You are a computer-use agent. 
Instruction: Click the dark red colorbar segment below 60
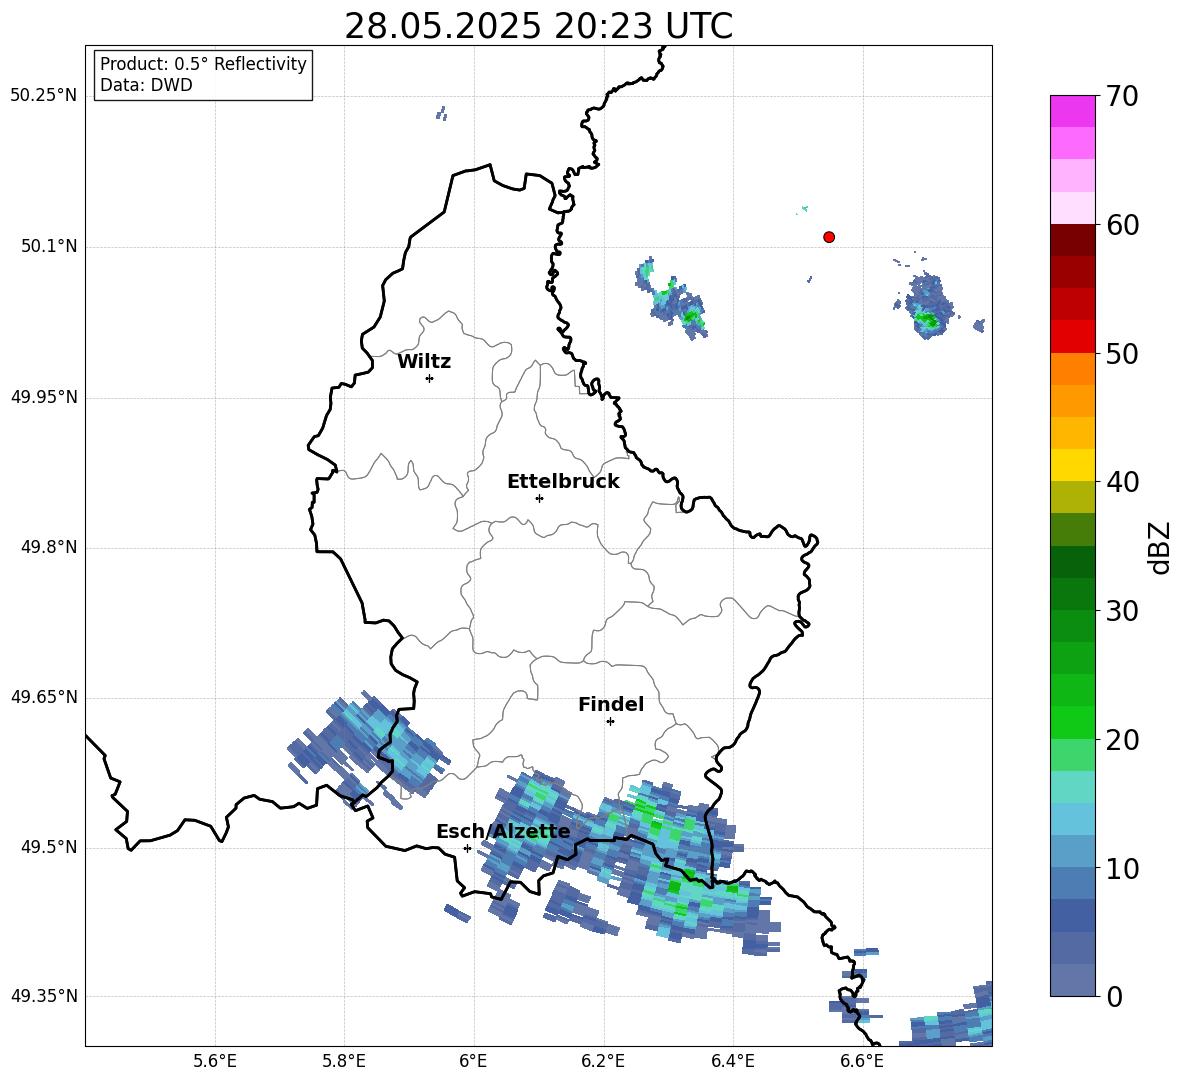tap(1072, 240)
